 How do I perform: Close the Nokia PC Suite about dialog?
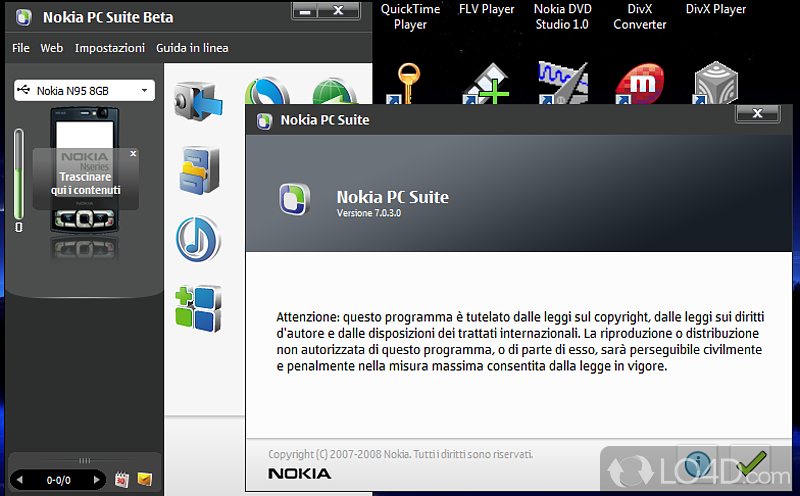pyautogui.click(x=758, y=113)
